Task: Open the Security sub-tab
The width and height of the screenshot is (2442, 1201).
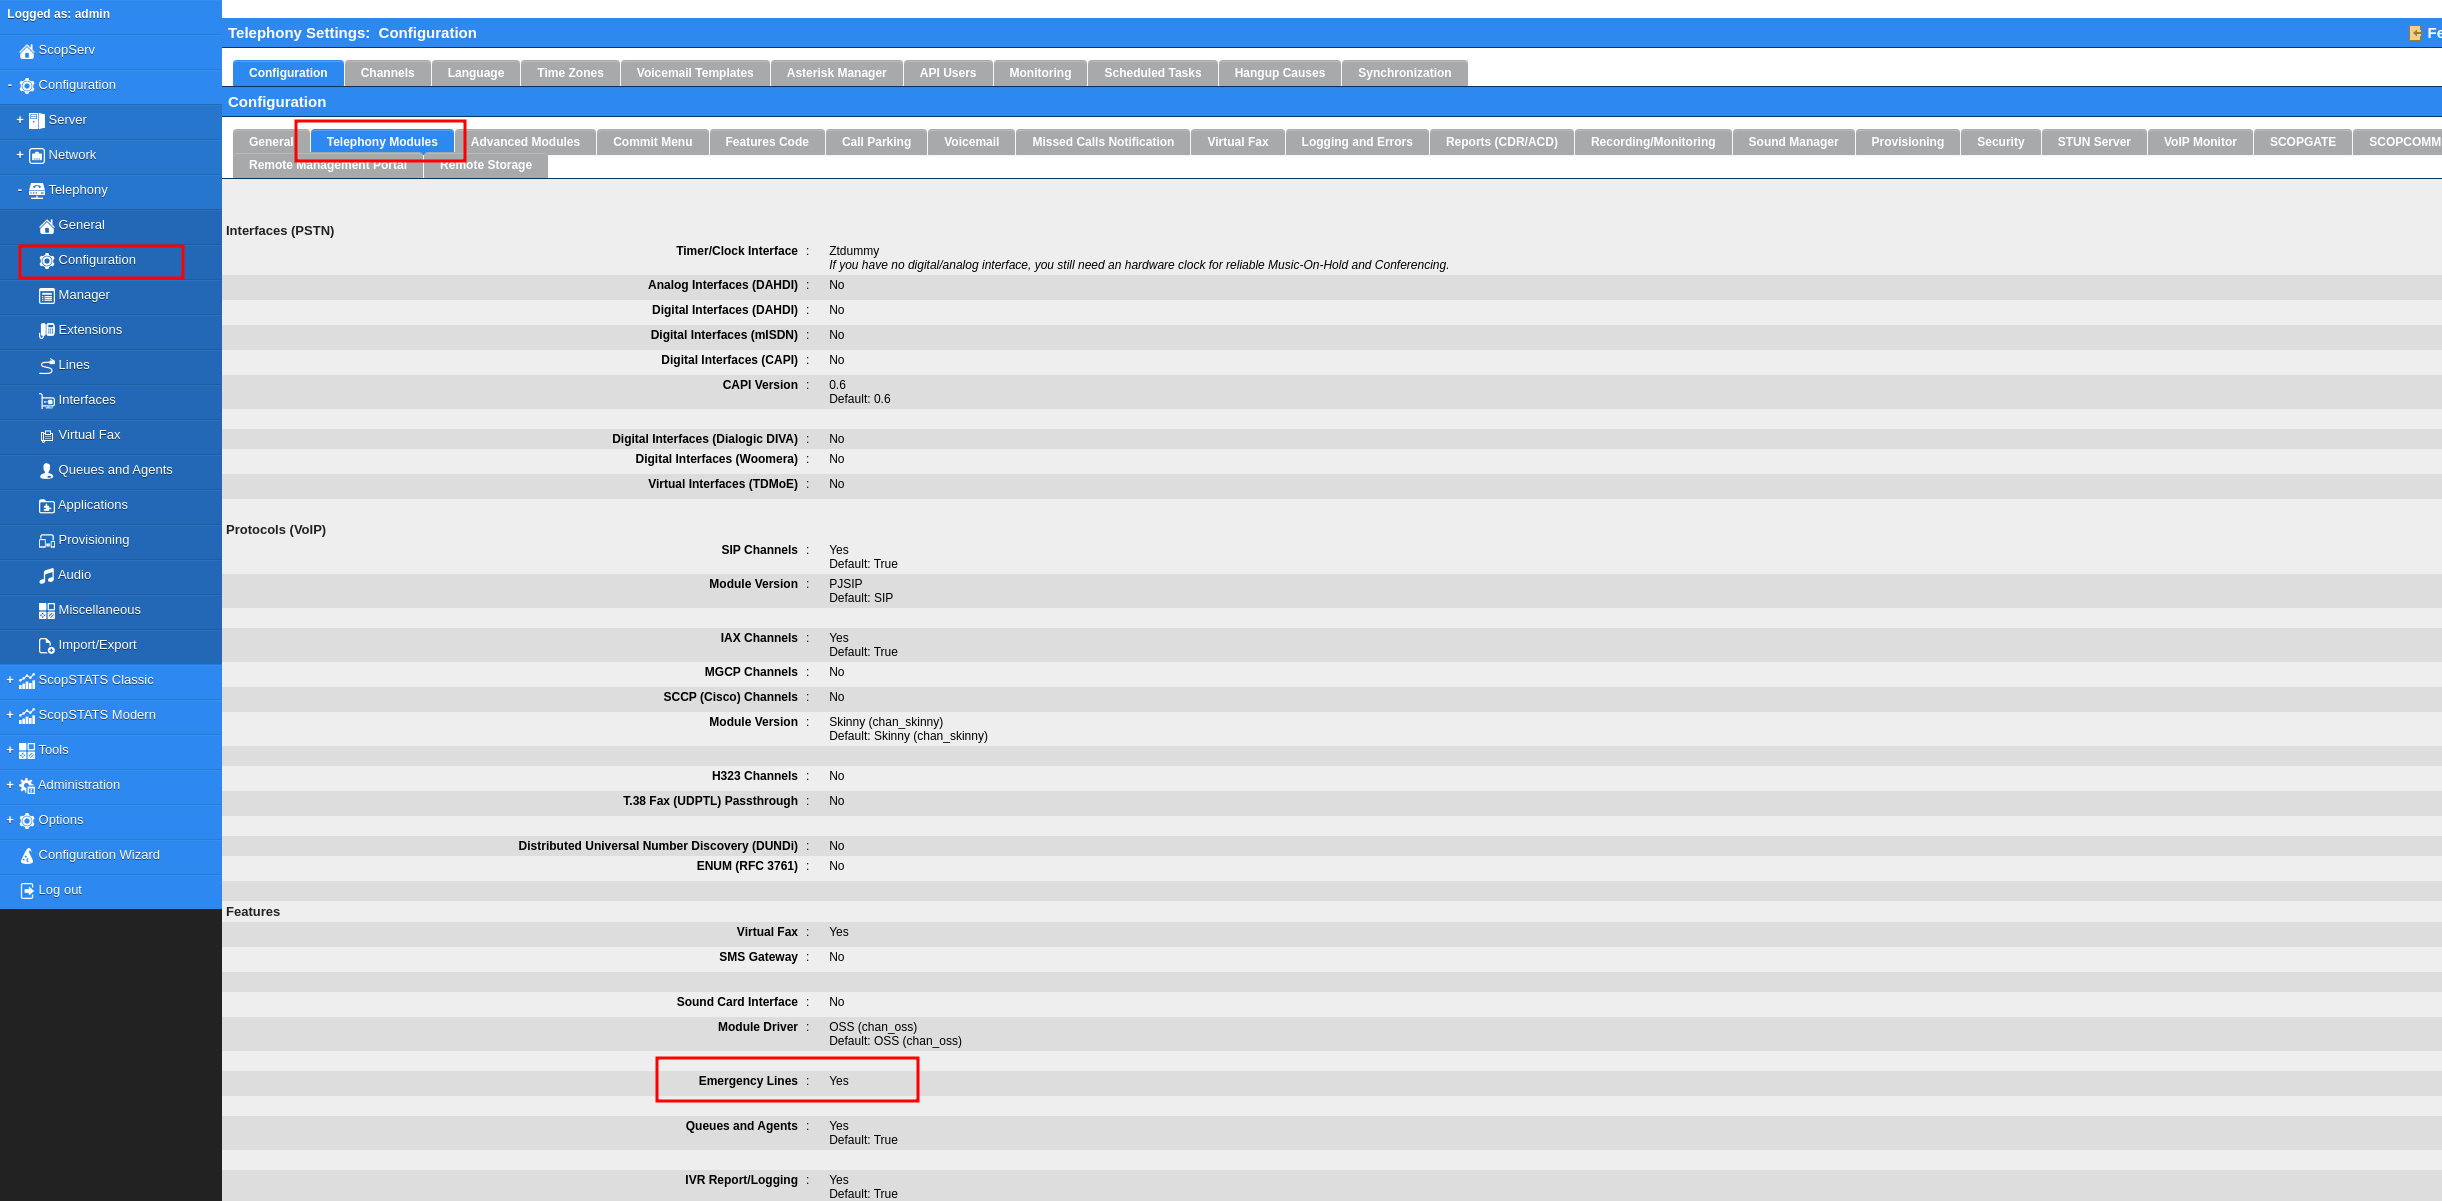Action: (2001, 142)
